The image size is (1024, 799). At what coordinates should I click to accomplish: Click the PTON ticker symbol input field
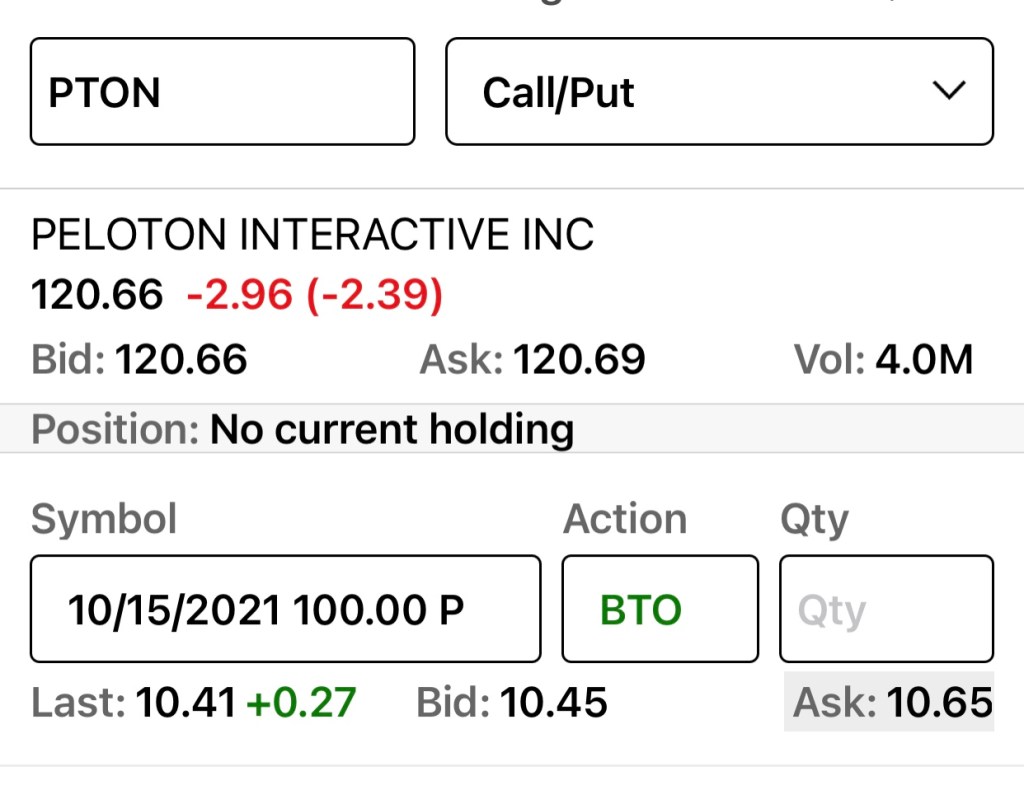222,92
